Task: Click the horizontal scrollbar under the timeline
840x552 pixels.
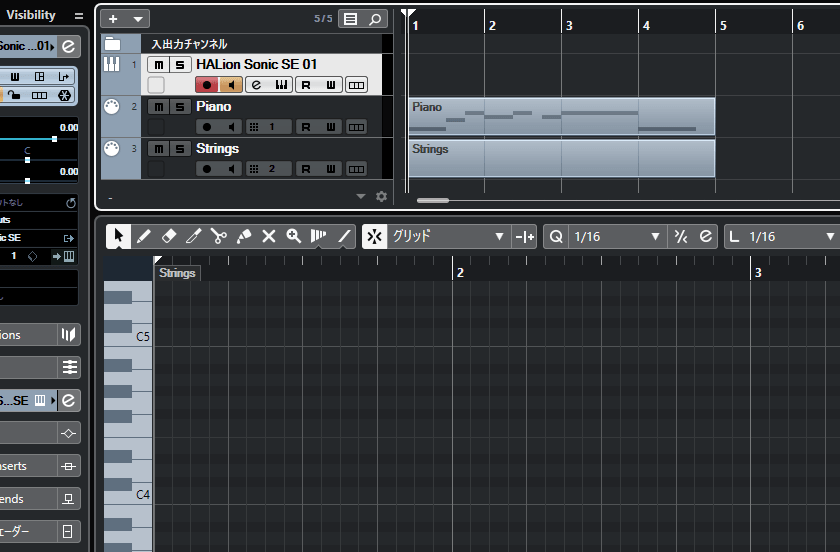Action: click(x=433, y=200)
